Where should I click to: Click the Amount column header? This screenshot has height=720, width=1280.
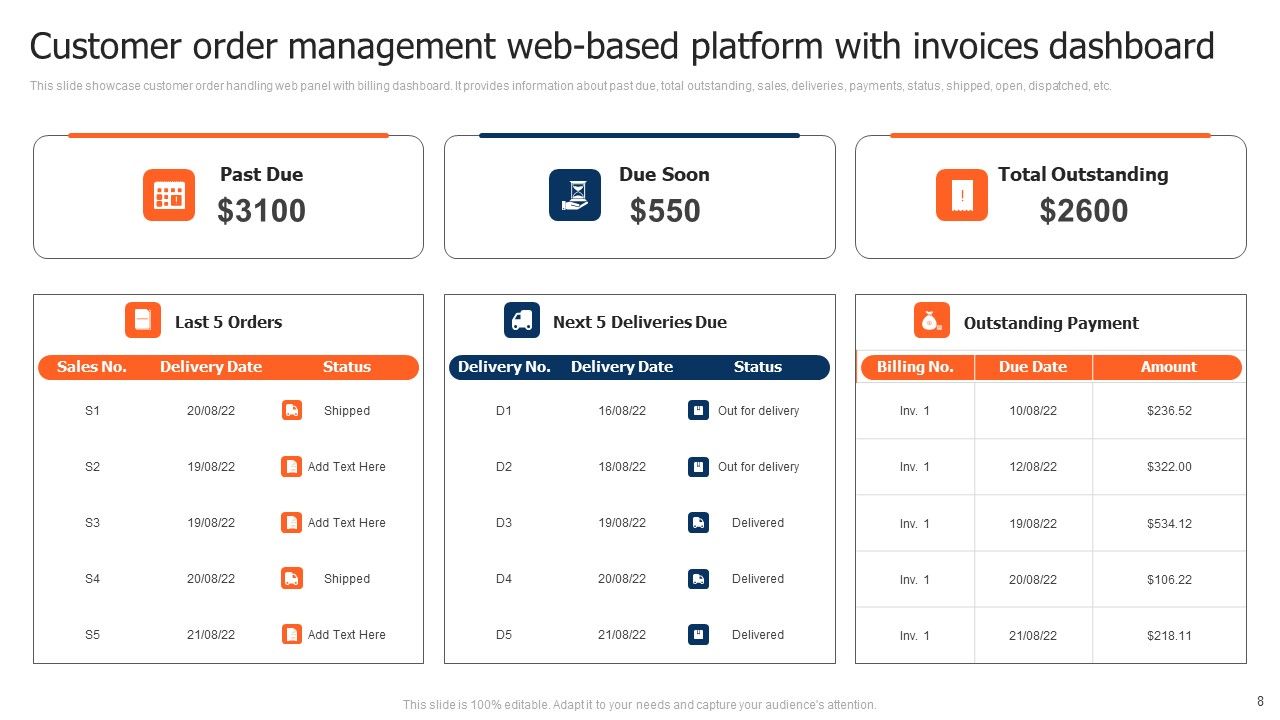click(1168, 367)
